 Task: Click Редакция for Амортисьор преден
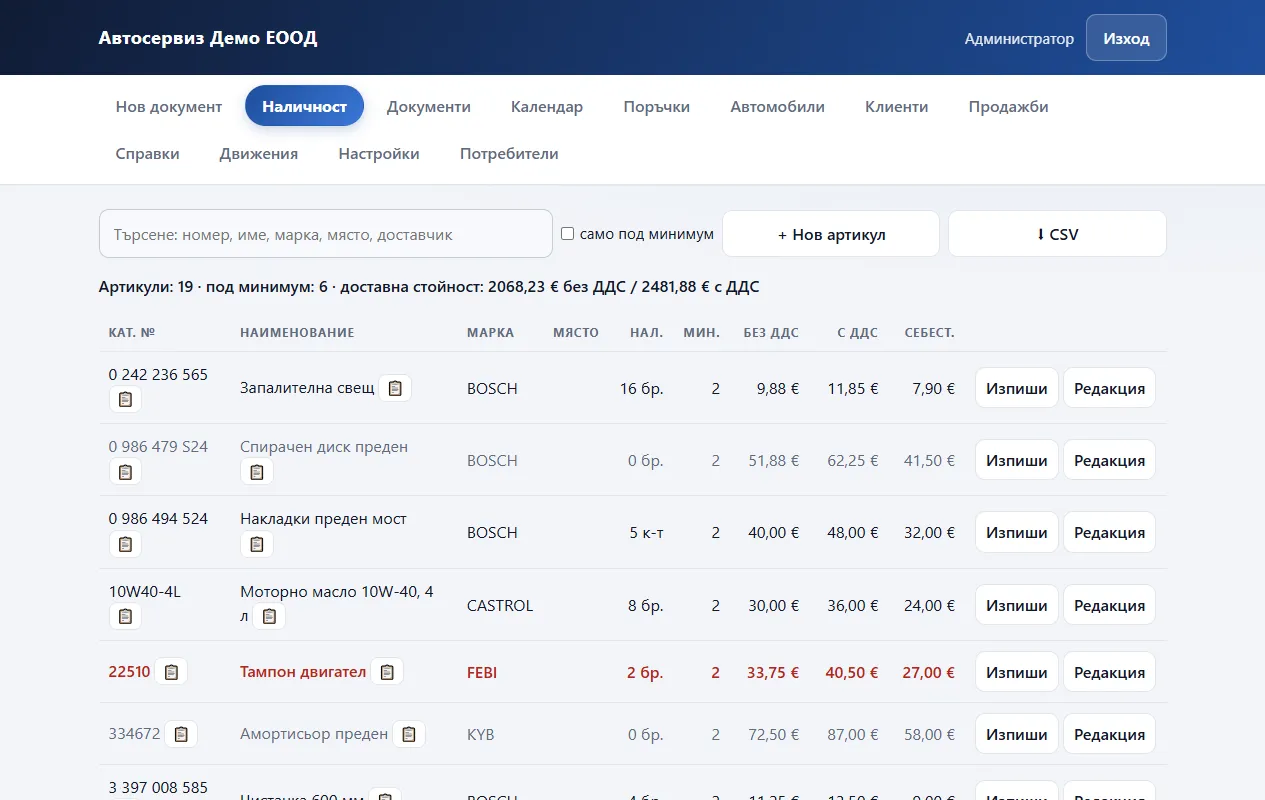pyautogui.click(x=1109, y=734)
